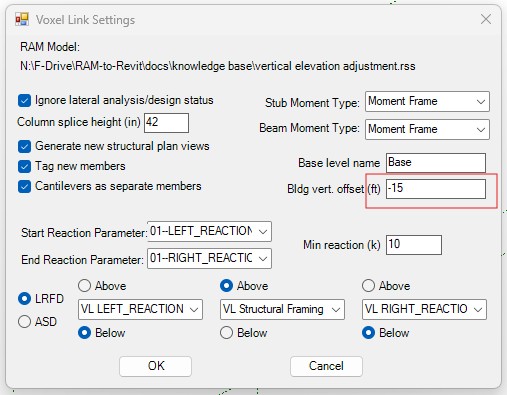Click the End Reaction Parameter: label

point(82,260)
